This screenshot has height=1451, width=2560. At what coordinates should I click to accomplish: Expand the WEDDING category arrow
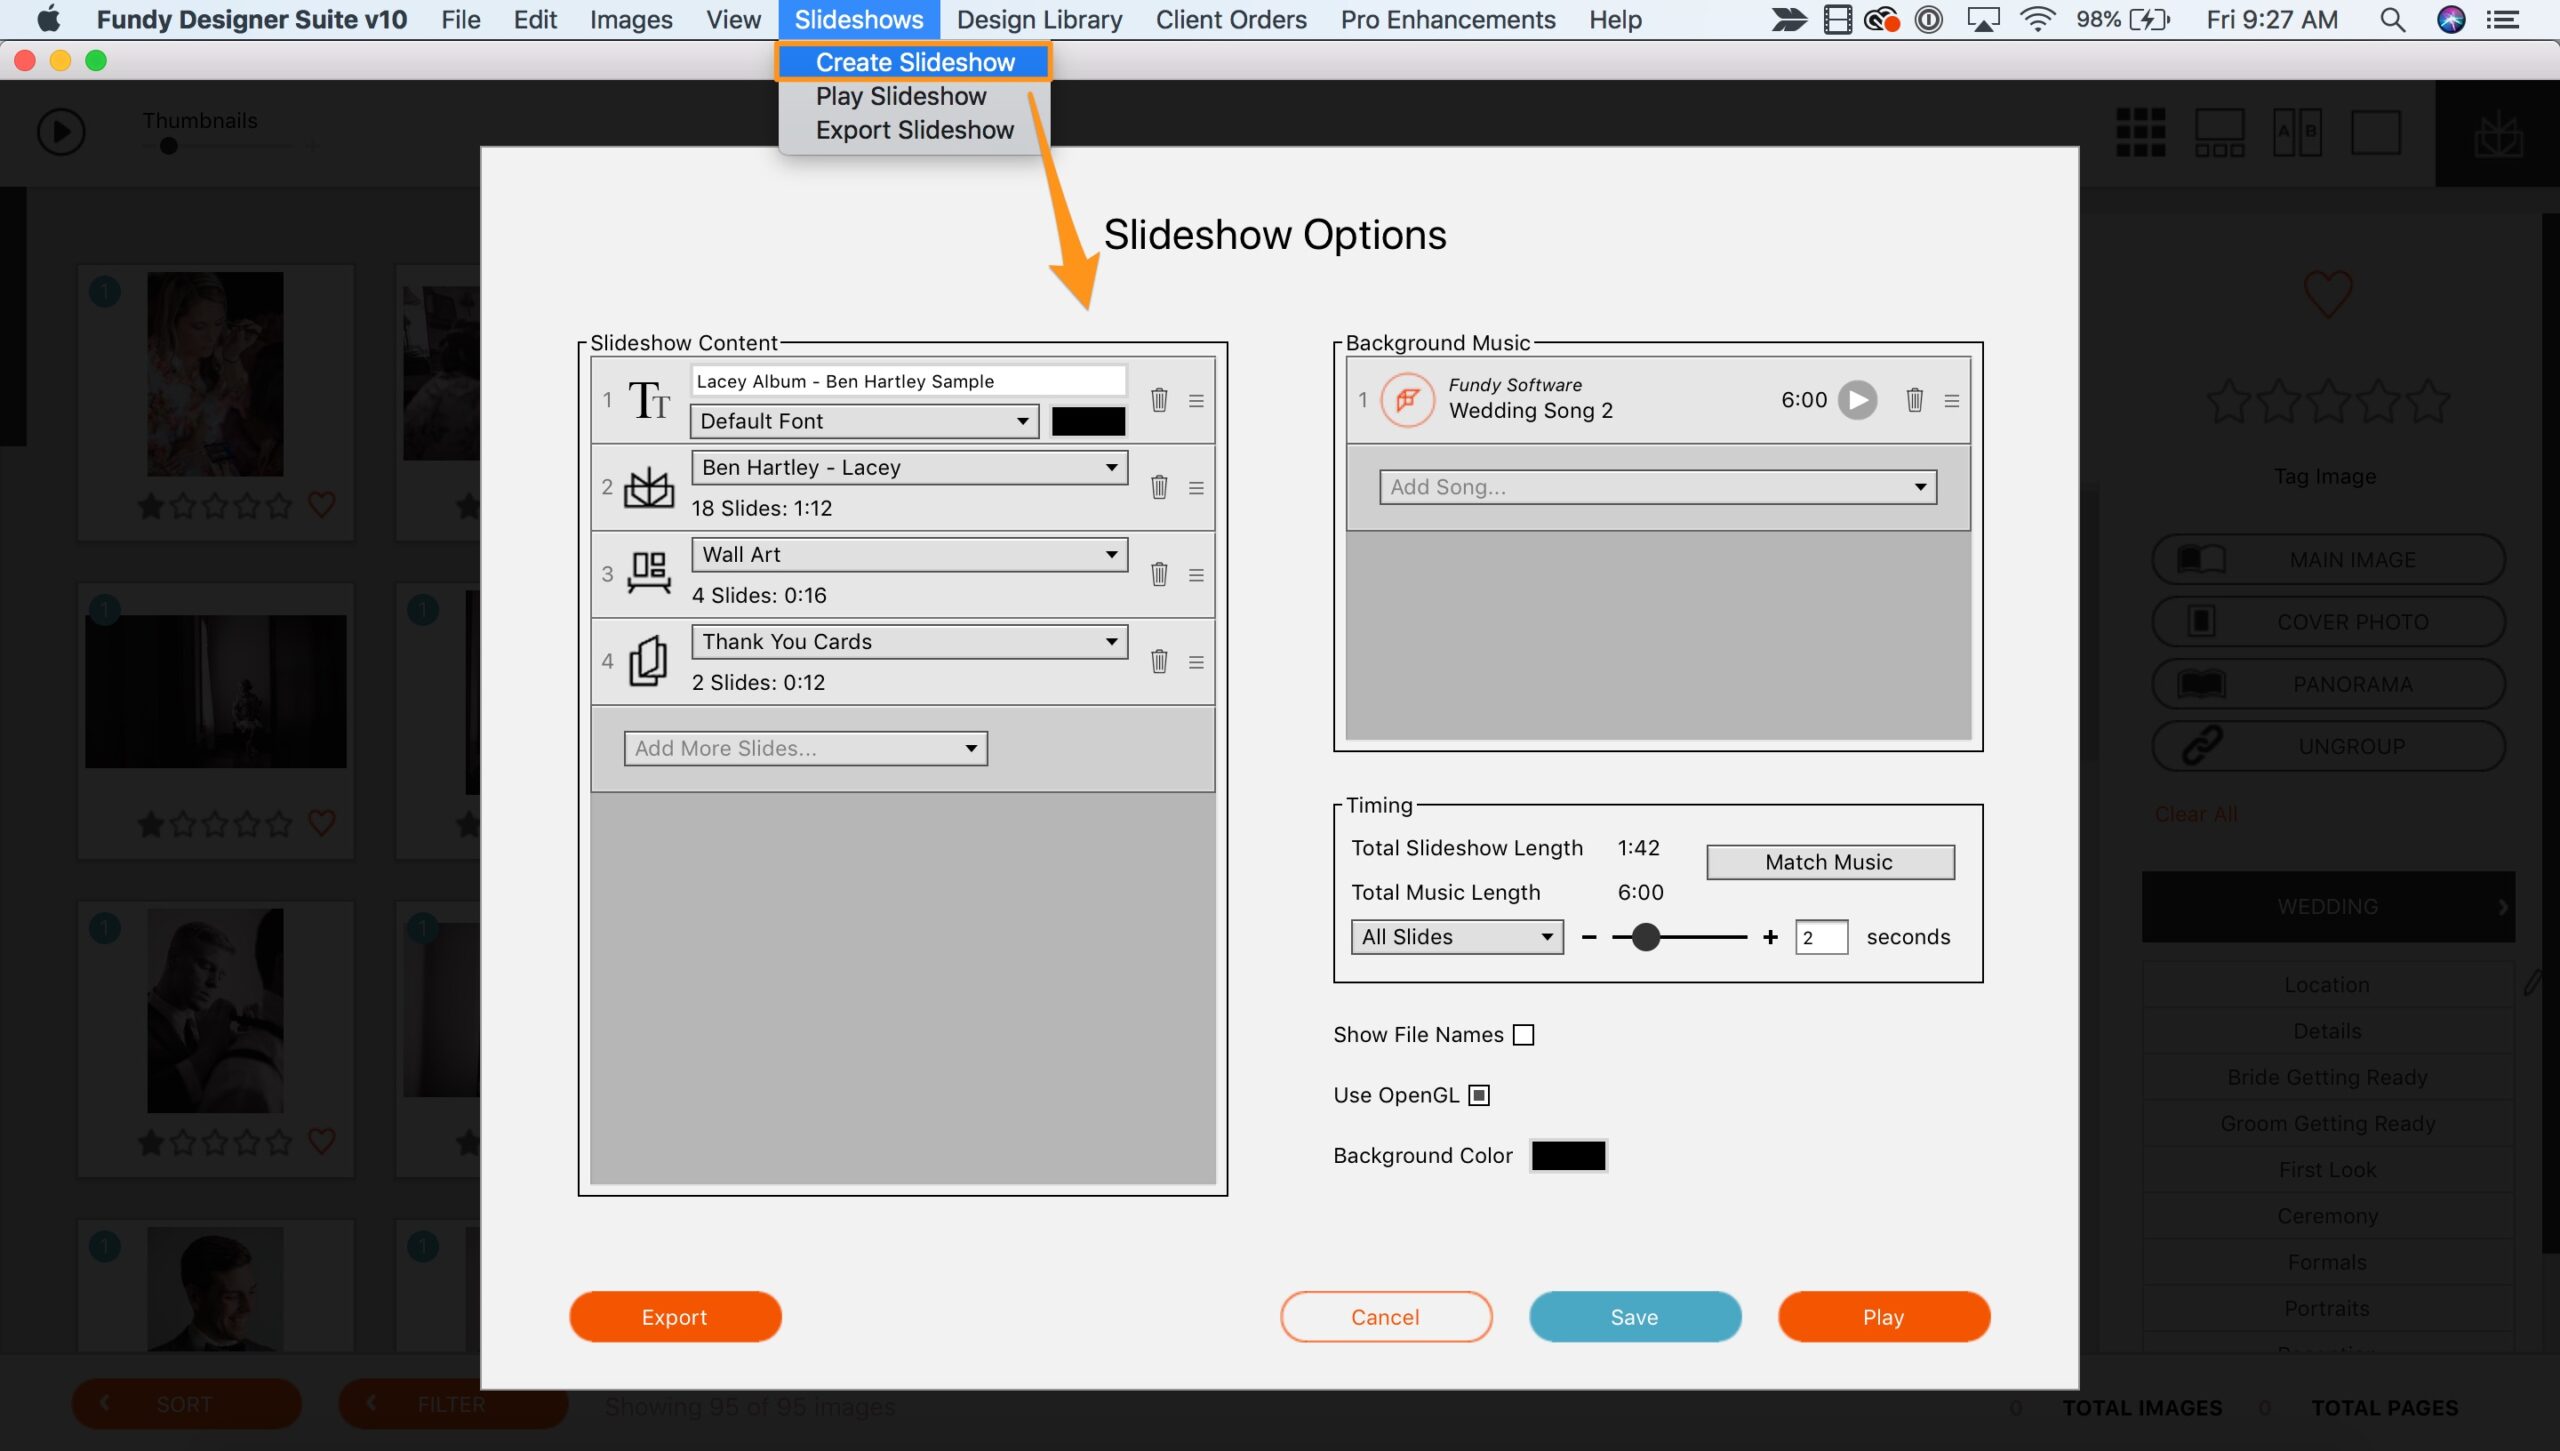[2503, 907]
